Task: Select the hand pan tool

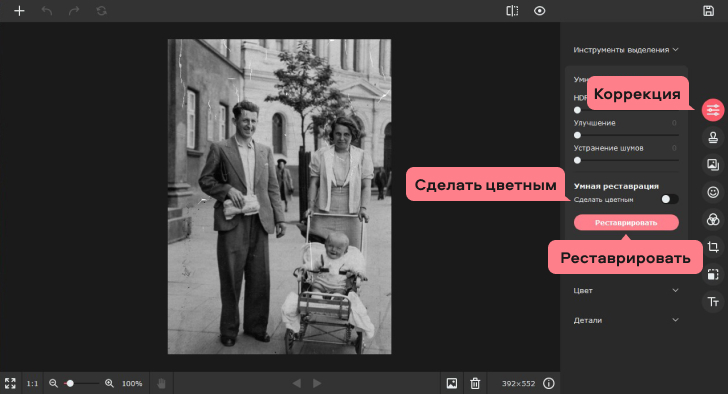Action: click(161, 383)
